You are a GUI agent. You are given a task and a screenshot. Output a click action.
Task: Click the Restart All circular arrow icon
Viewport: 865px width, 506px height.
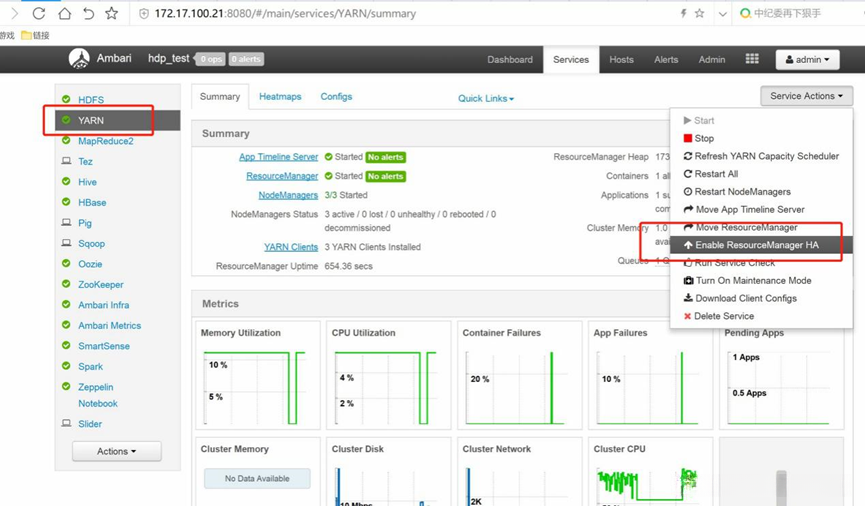coord(687,174)
